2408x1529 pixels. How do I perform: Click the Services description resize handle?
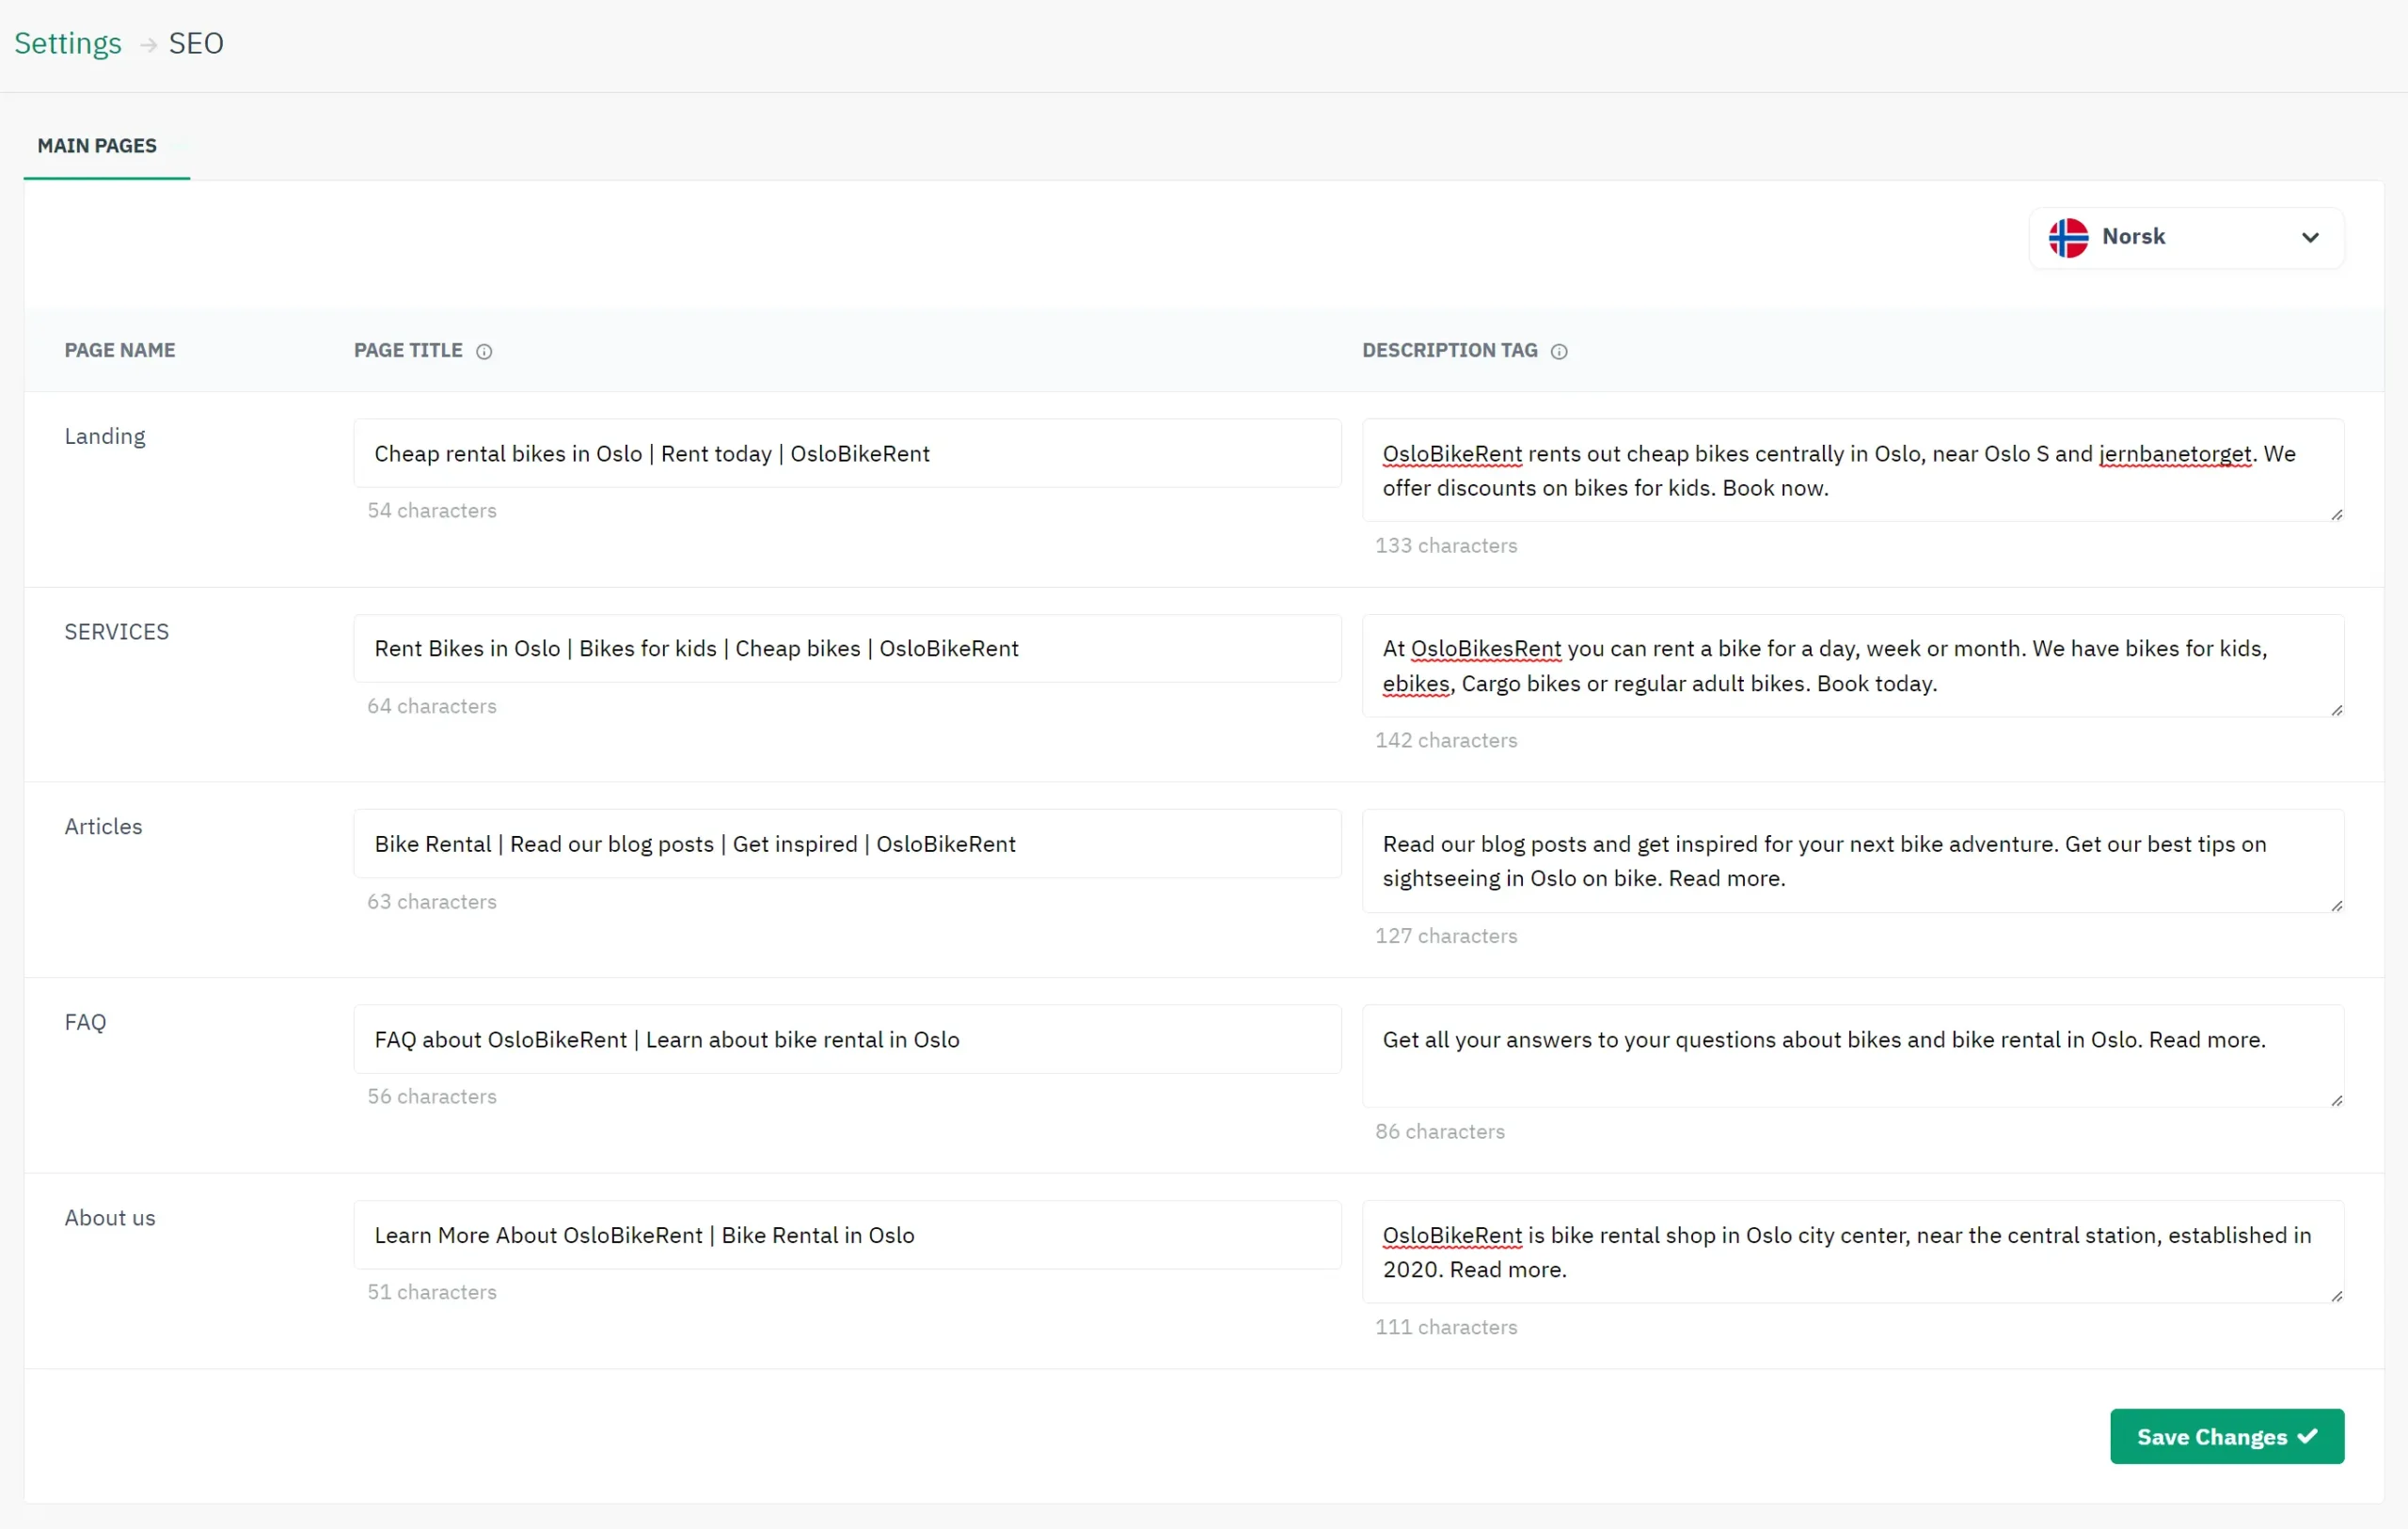[x=2336, y=710]
